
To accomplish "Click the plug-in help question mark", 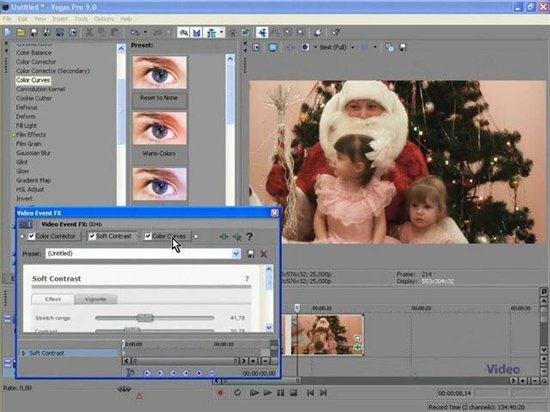I will click(249, 237).
